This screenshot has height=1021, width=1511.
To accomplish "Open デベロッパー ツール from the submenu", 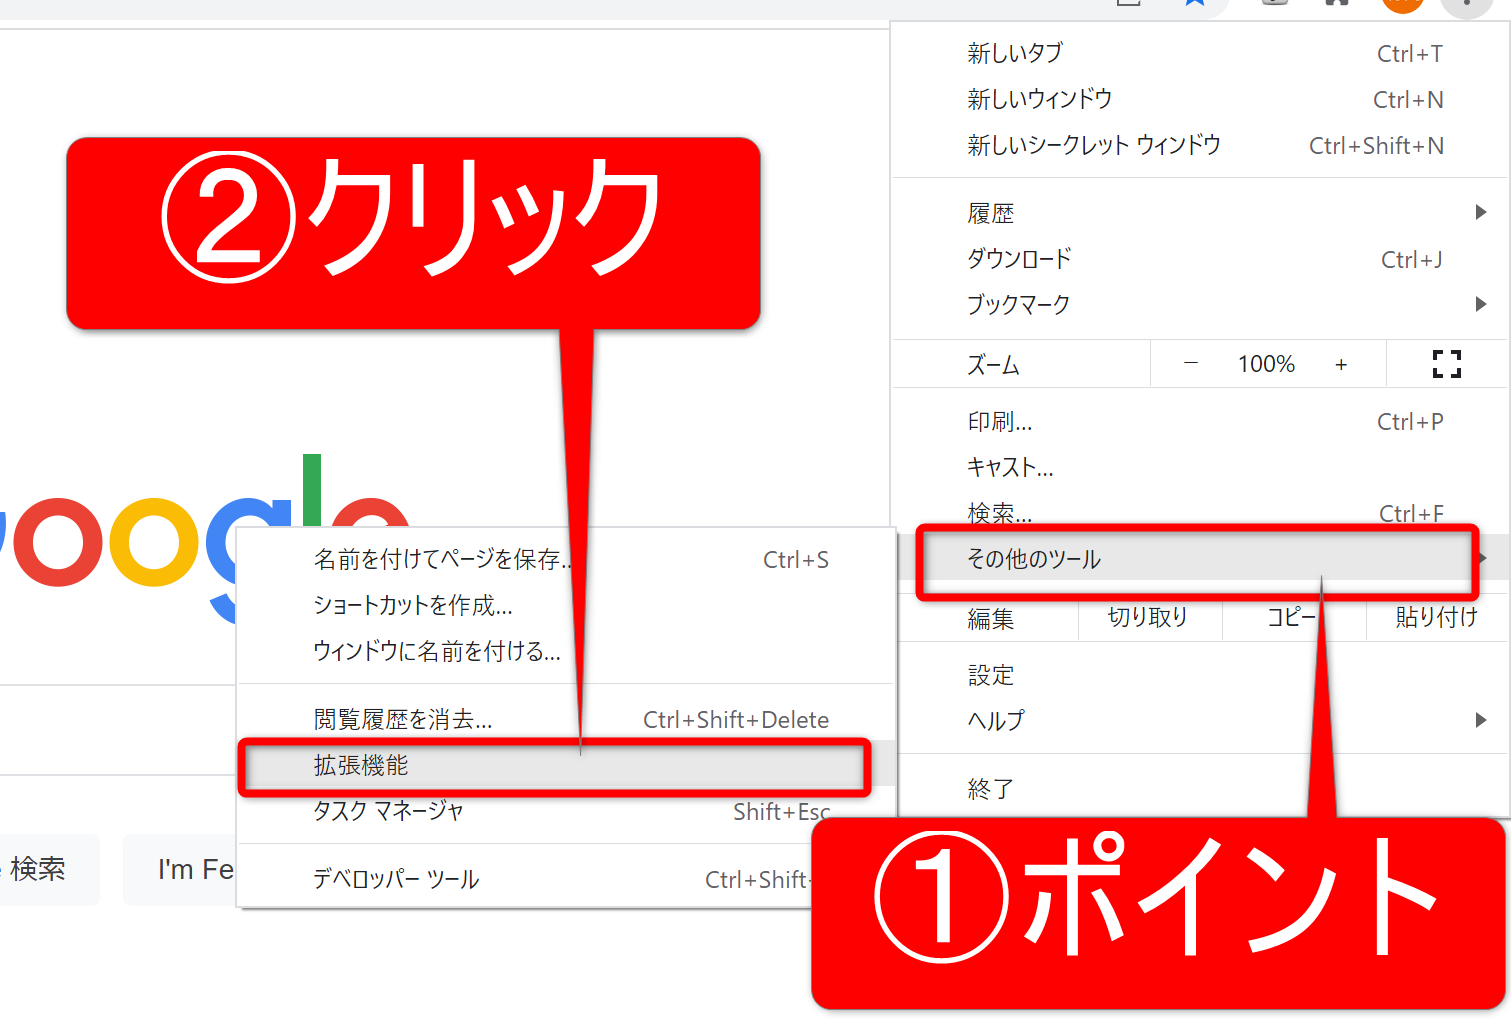I will pyautogui.click(x=397, y=879).
